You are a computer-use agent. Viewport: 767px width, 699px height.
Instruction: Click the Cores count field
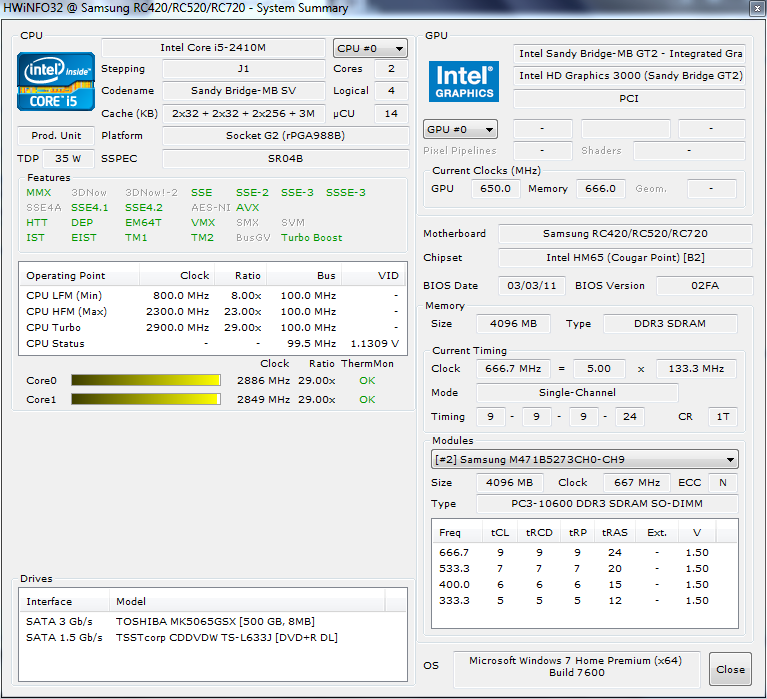391,68
